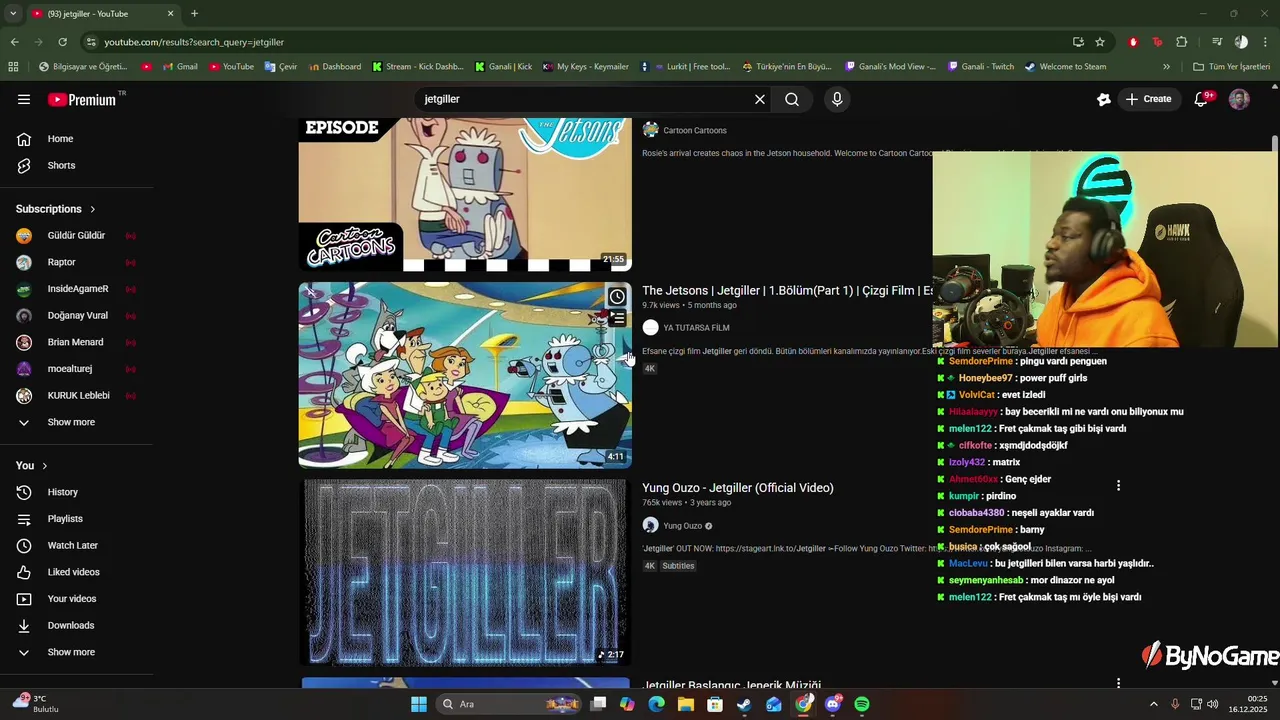Image resolution: width=1280 pixels, height=720 pixels.
Task: Clear the search box with X
Action: coord(760,99)
